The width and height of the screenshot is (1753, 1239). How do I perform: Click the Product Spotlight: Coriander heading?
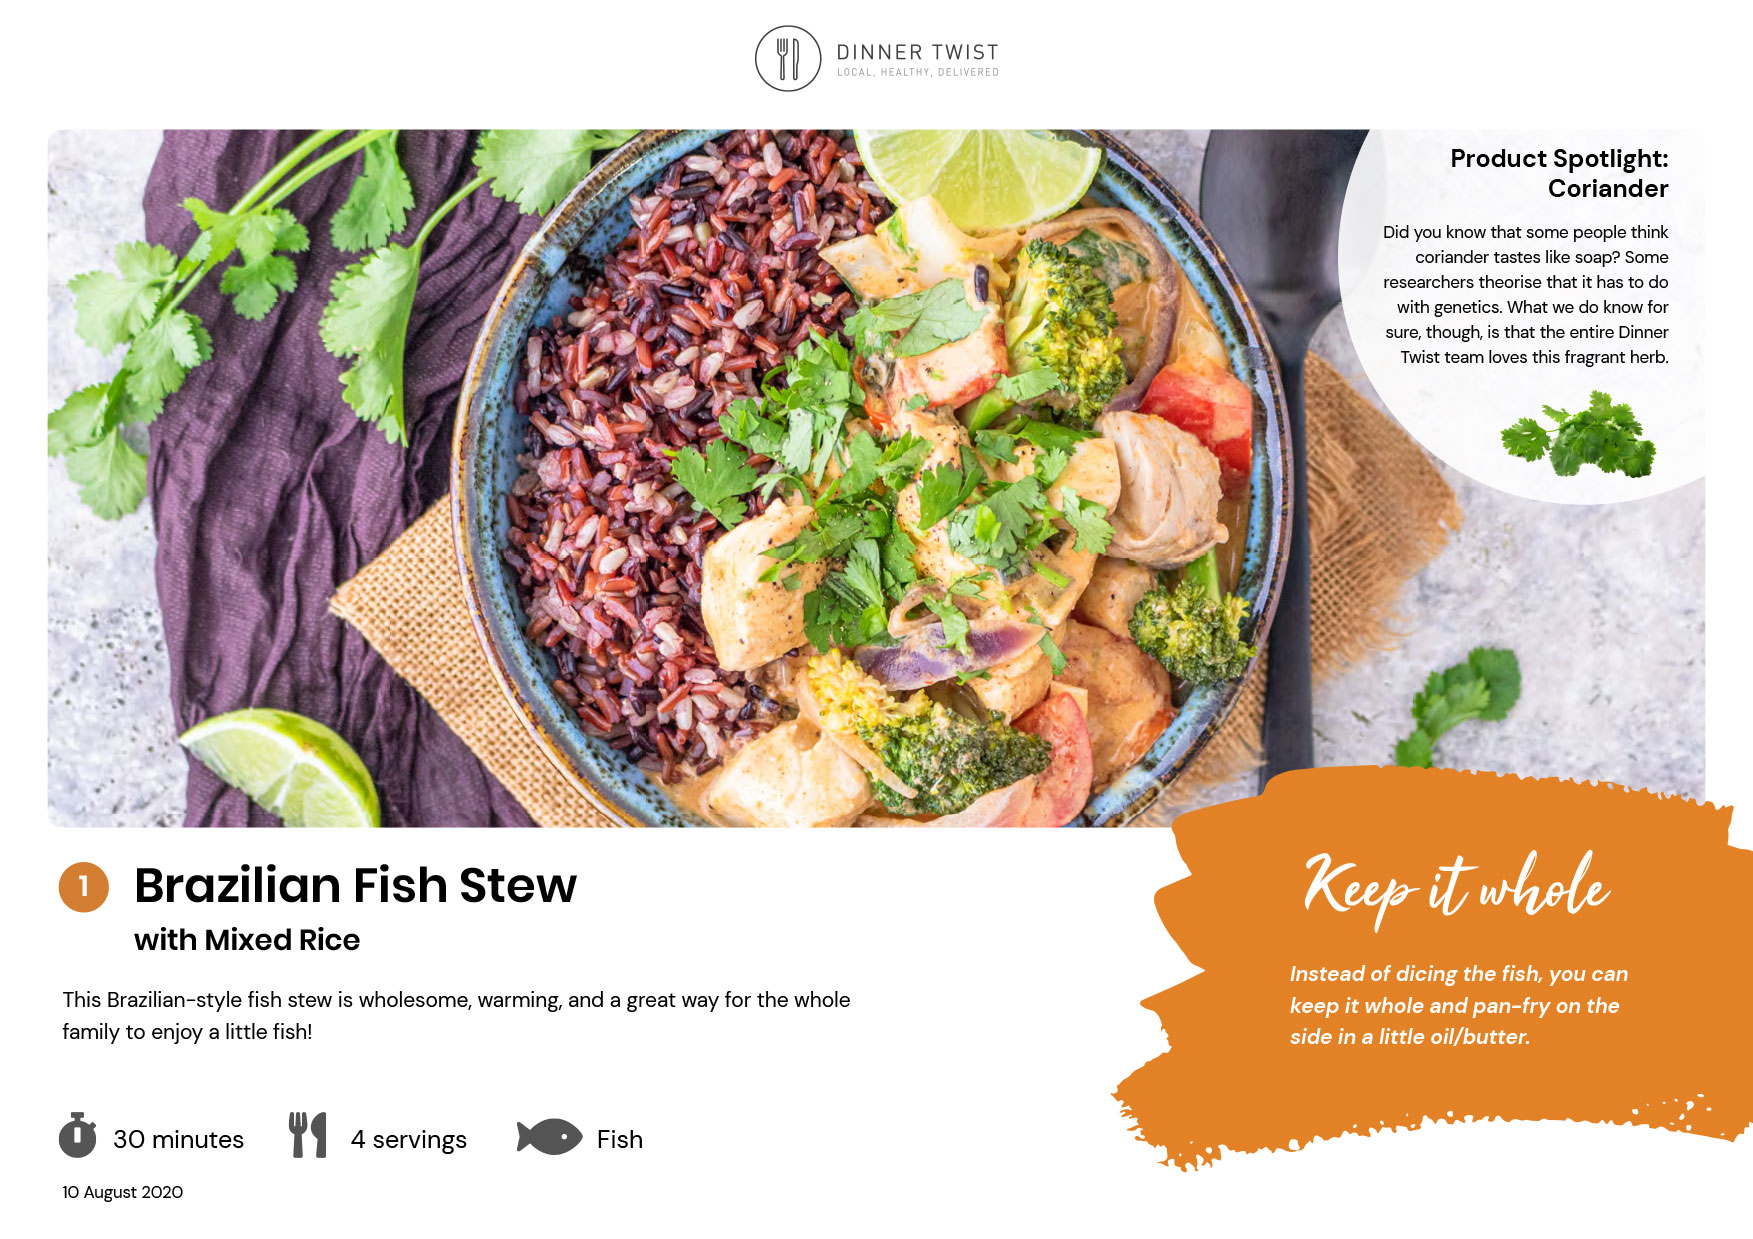pyautogui.click(x=1559, y=173)
